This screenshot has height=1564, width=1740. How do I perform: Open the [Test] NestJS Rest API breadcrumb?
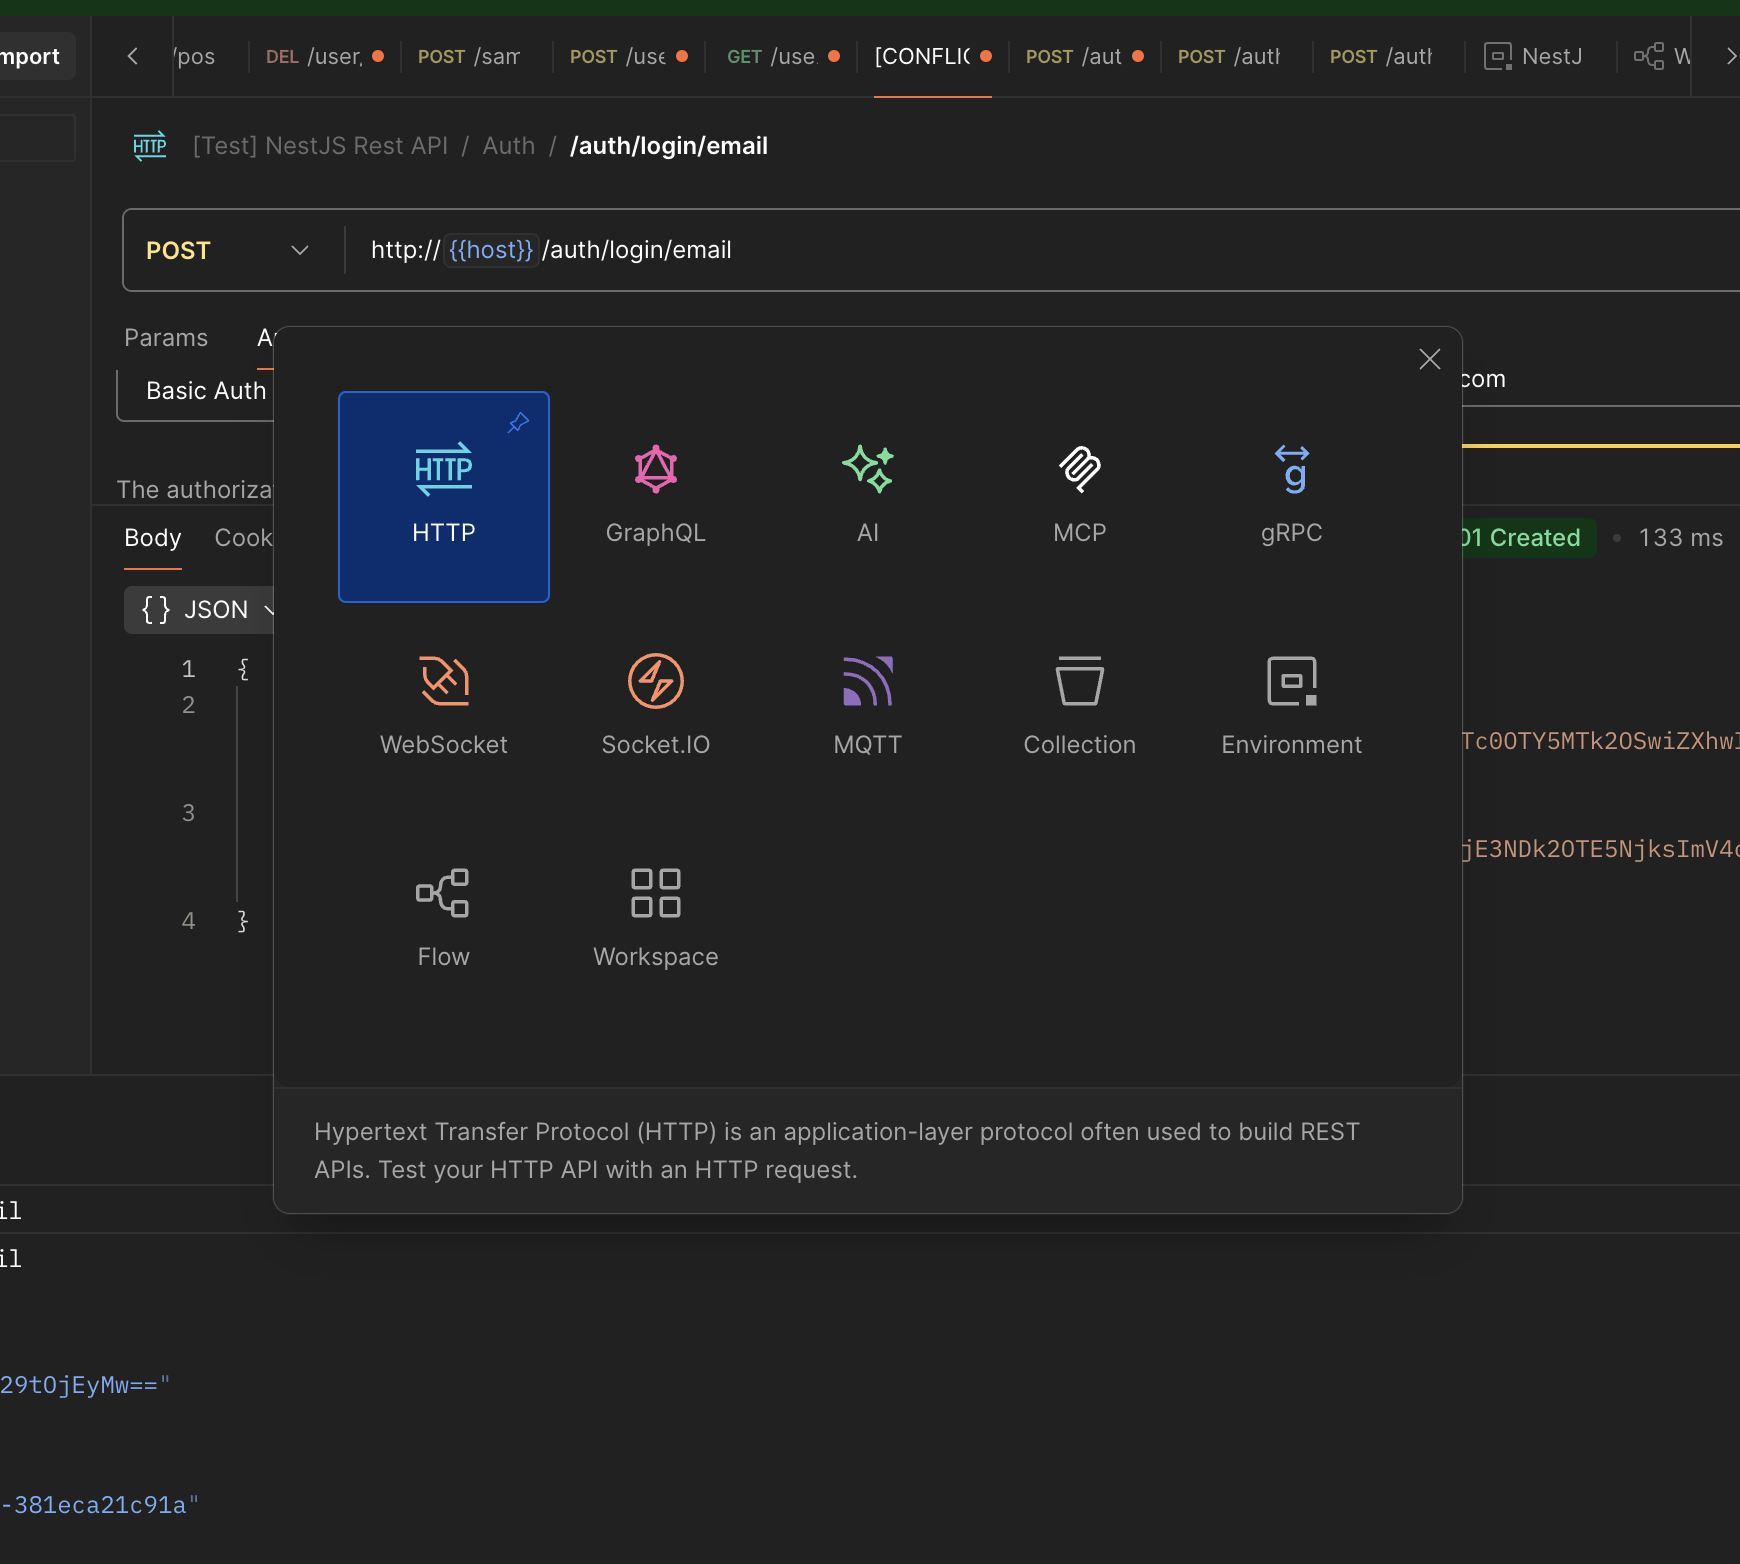320,146
